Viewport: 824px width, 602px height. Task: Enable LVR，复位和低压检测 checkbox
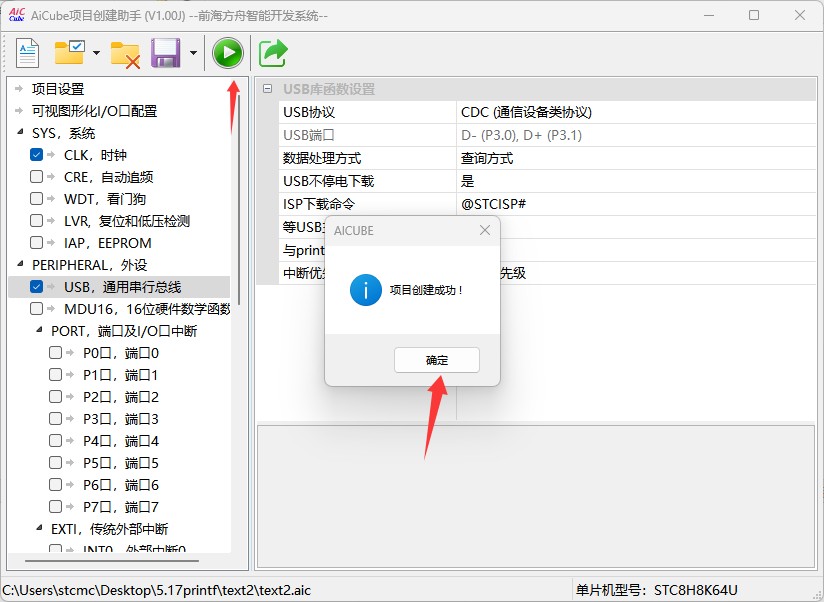click(36, 221)
